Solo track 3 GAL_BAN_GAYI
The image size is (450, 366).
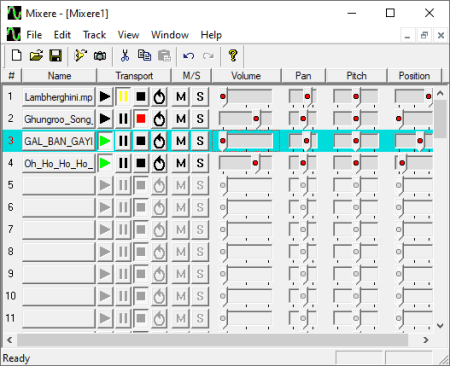pyautogui.click(x=200, y=141)
